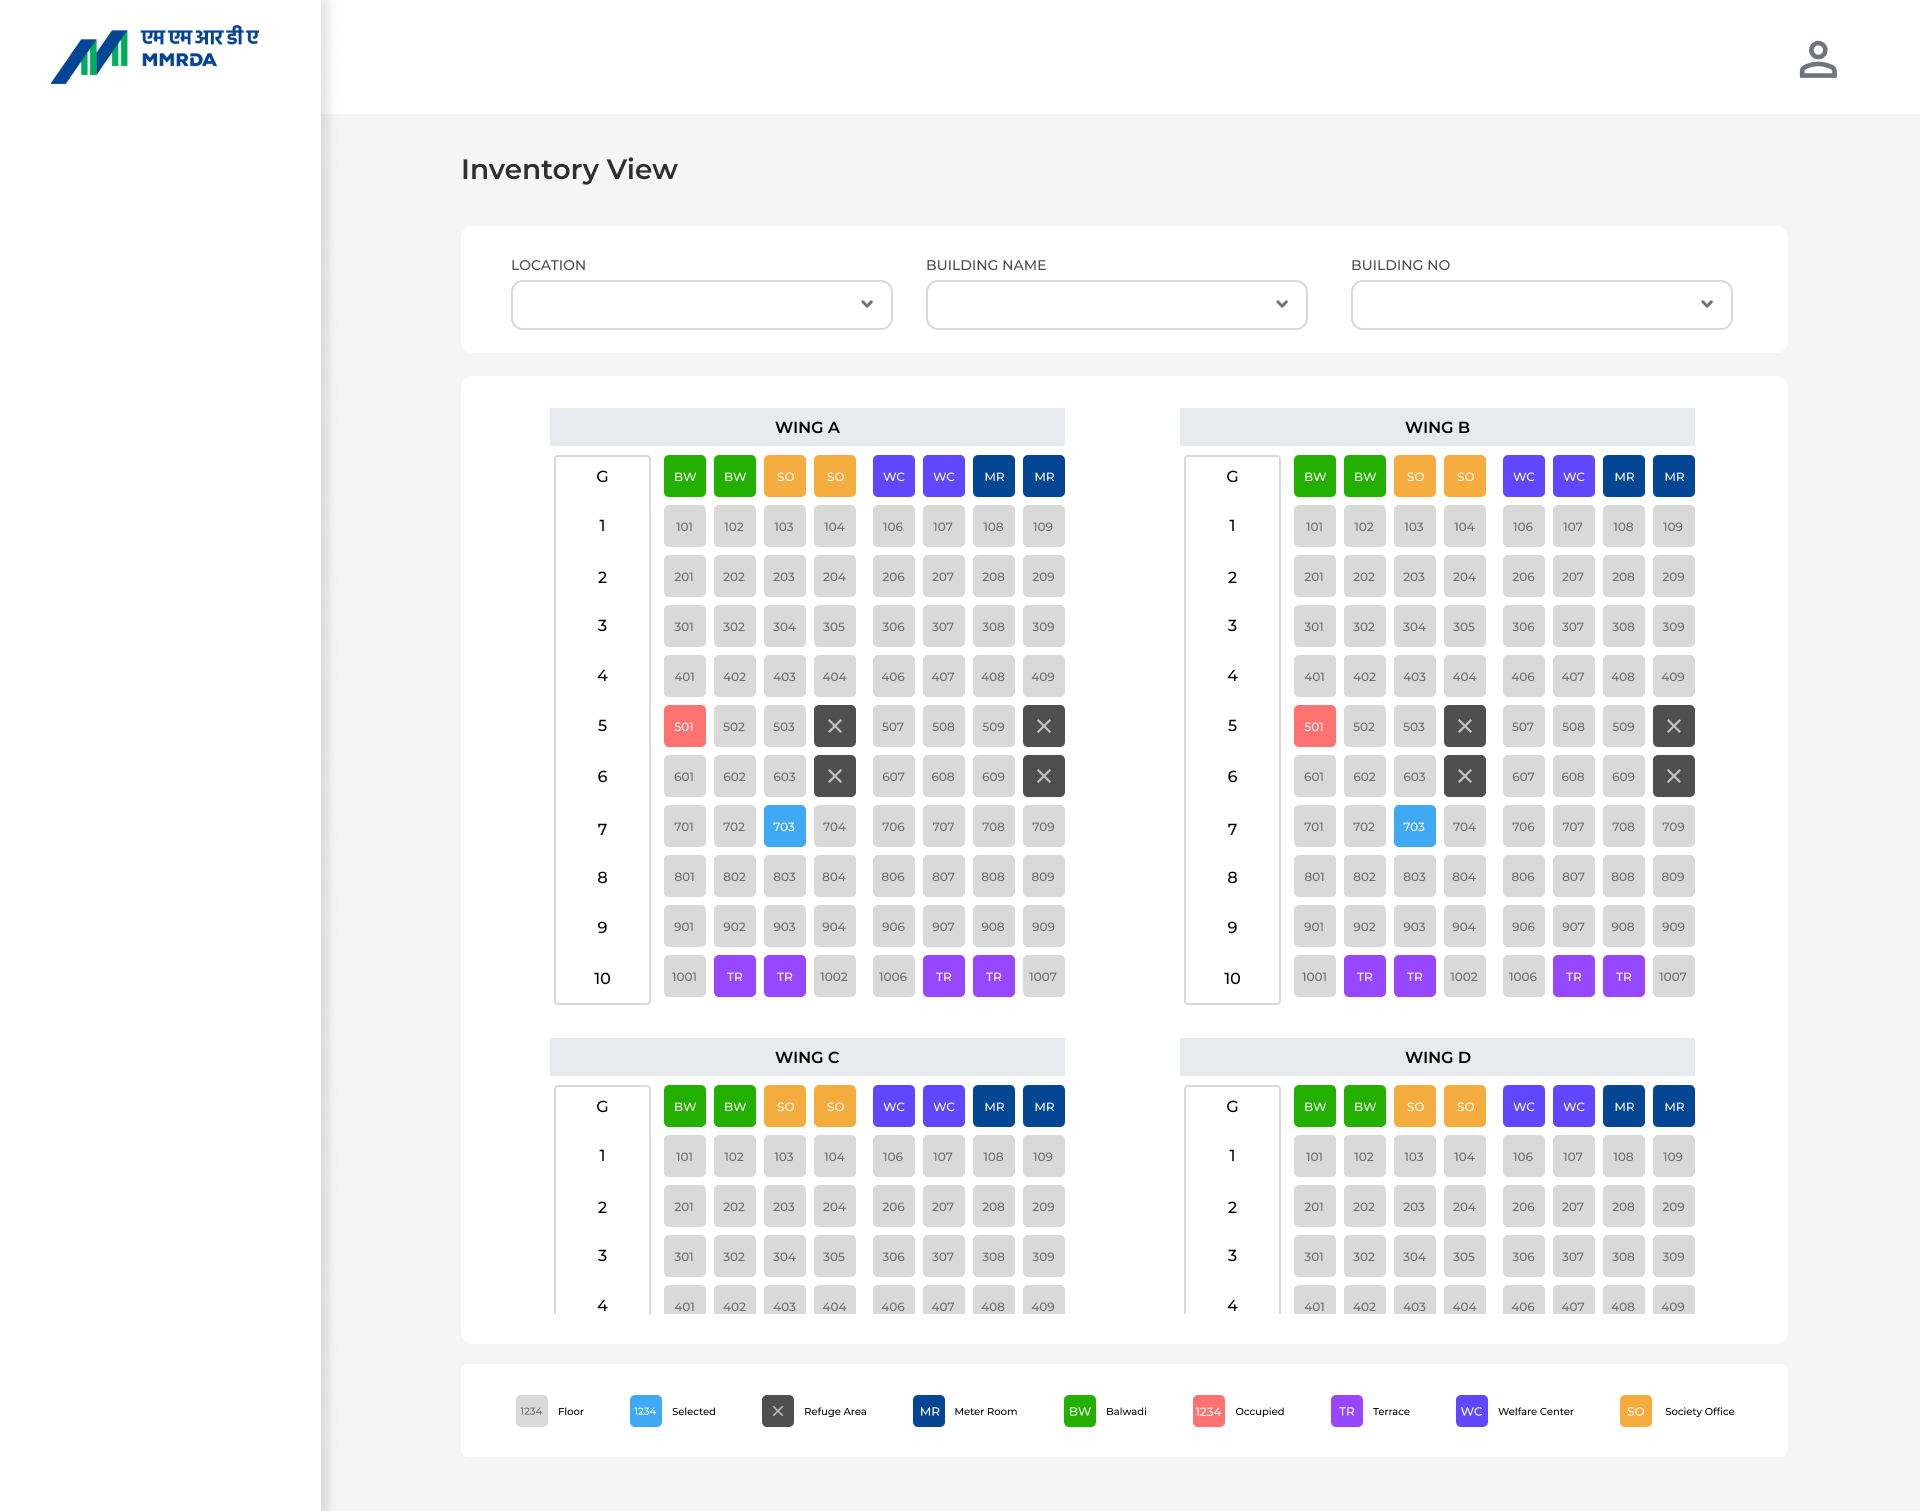Click floor G label in Wing D
The width and height of the screenshot is (1920, 1511).
pos(1232,1106)
